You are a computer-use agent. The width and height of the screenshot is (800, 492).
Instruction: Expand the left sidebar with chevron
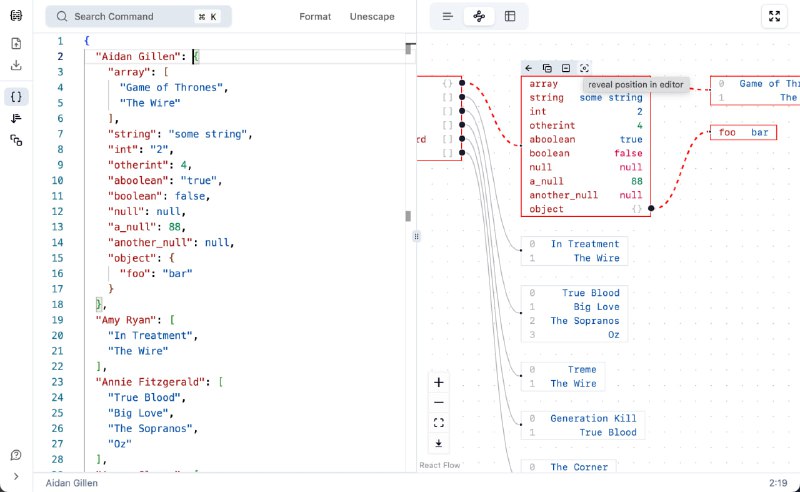[x=16, y=476]
